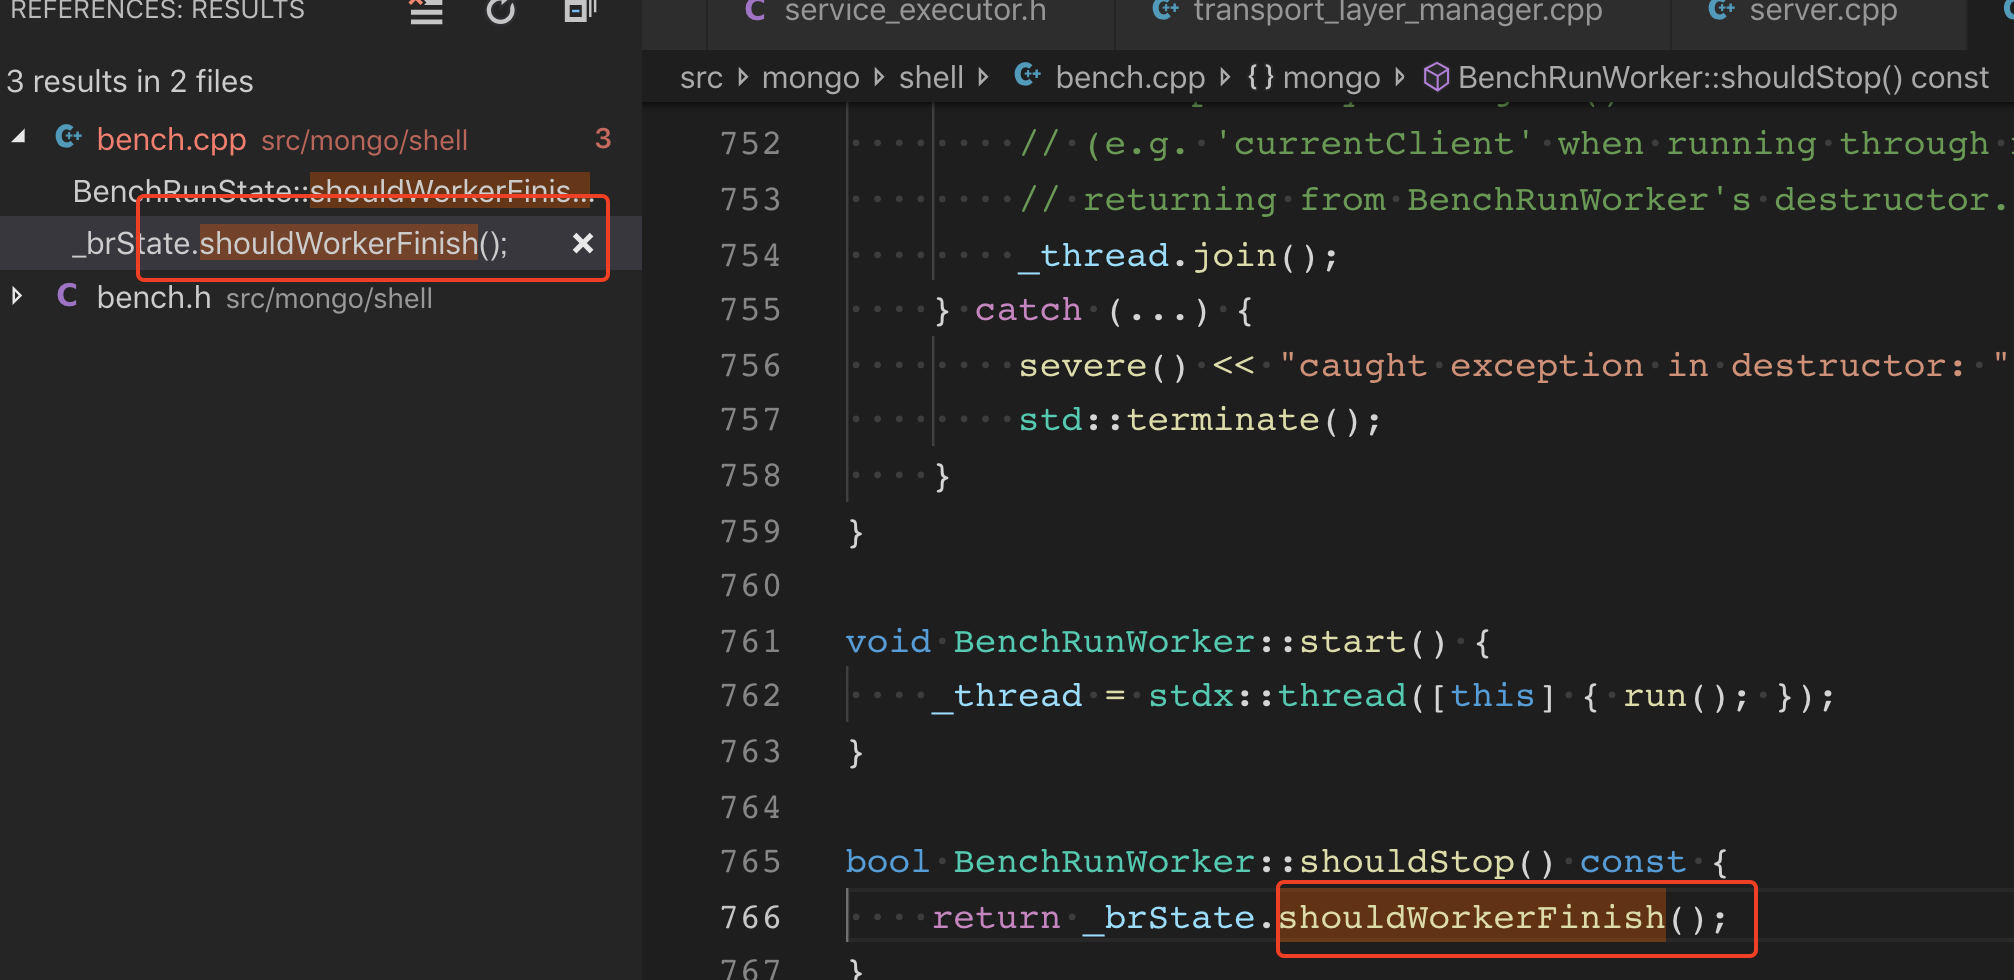Refresh the references results
Viewport: 2014px width, 980px height.
pyautogui.click(x=501, y=12)
